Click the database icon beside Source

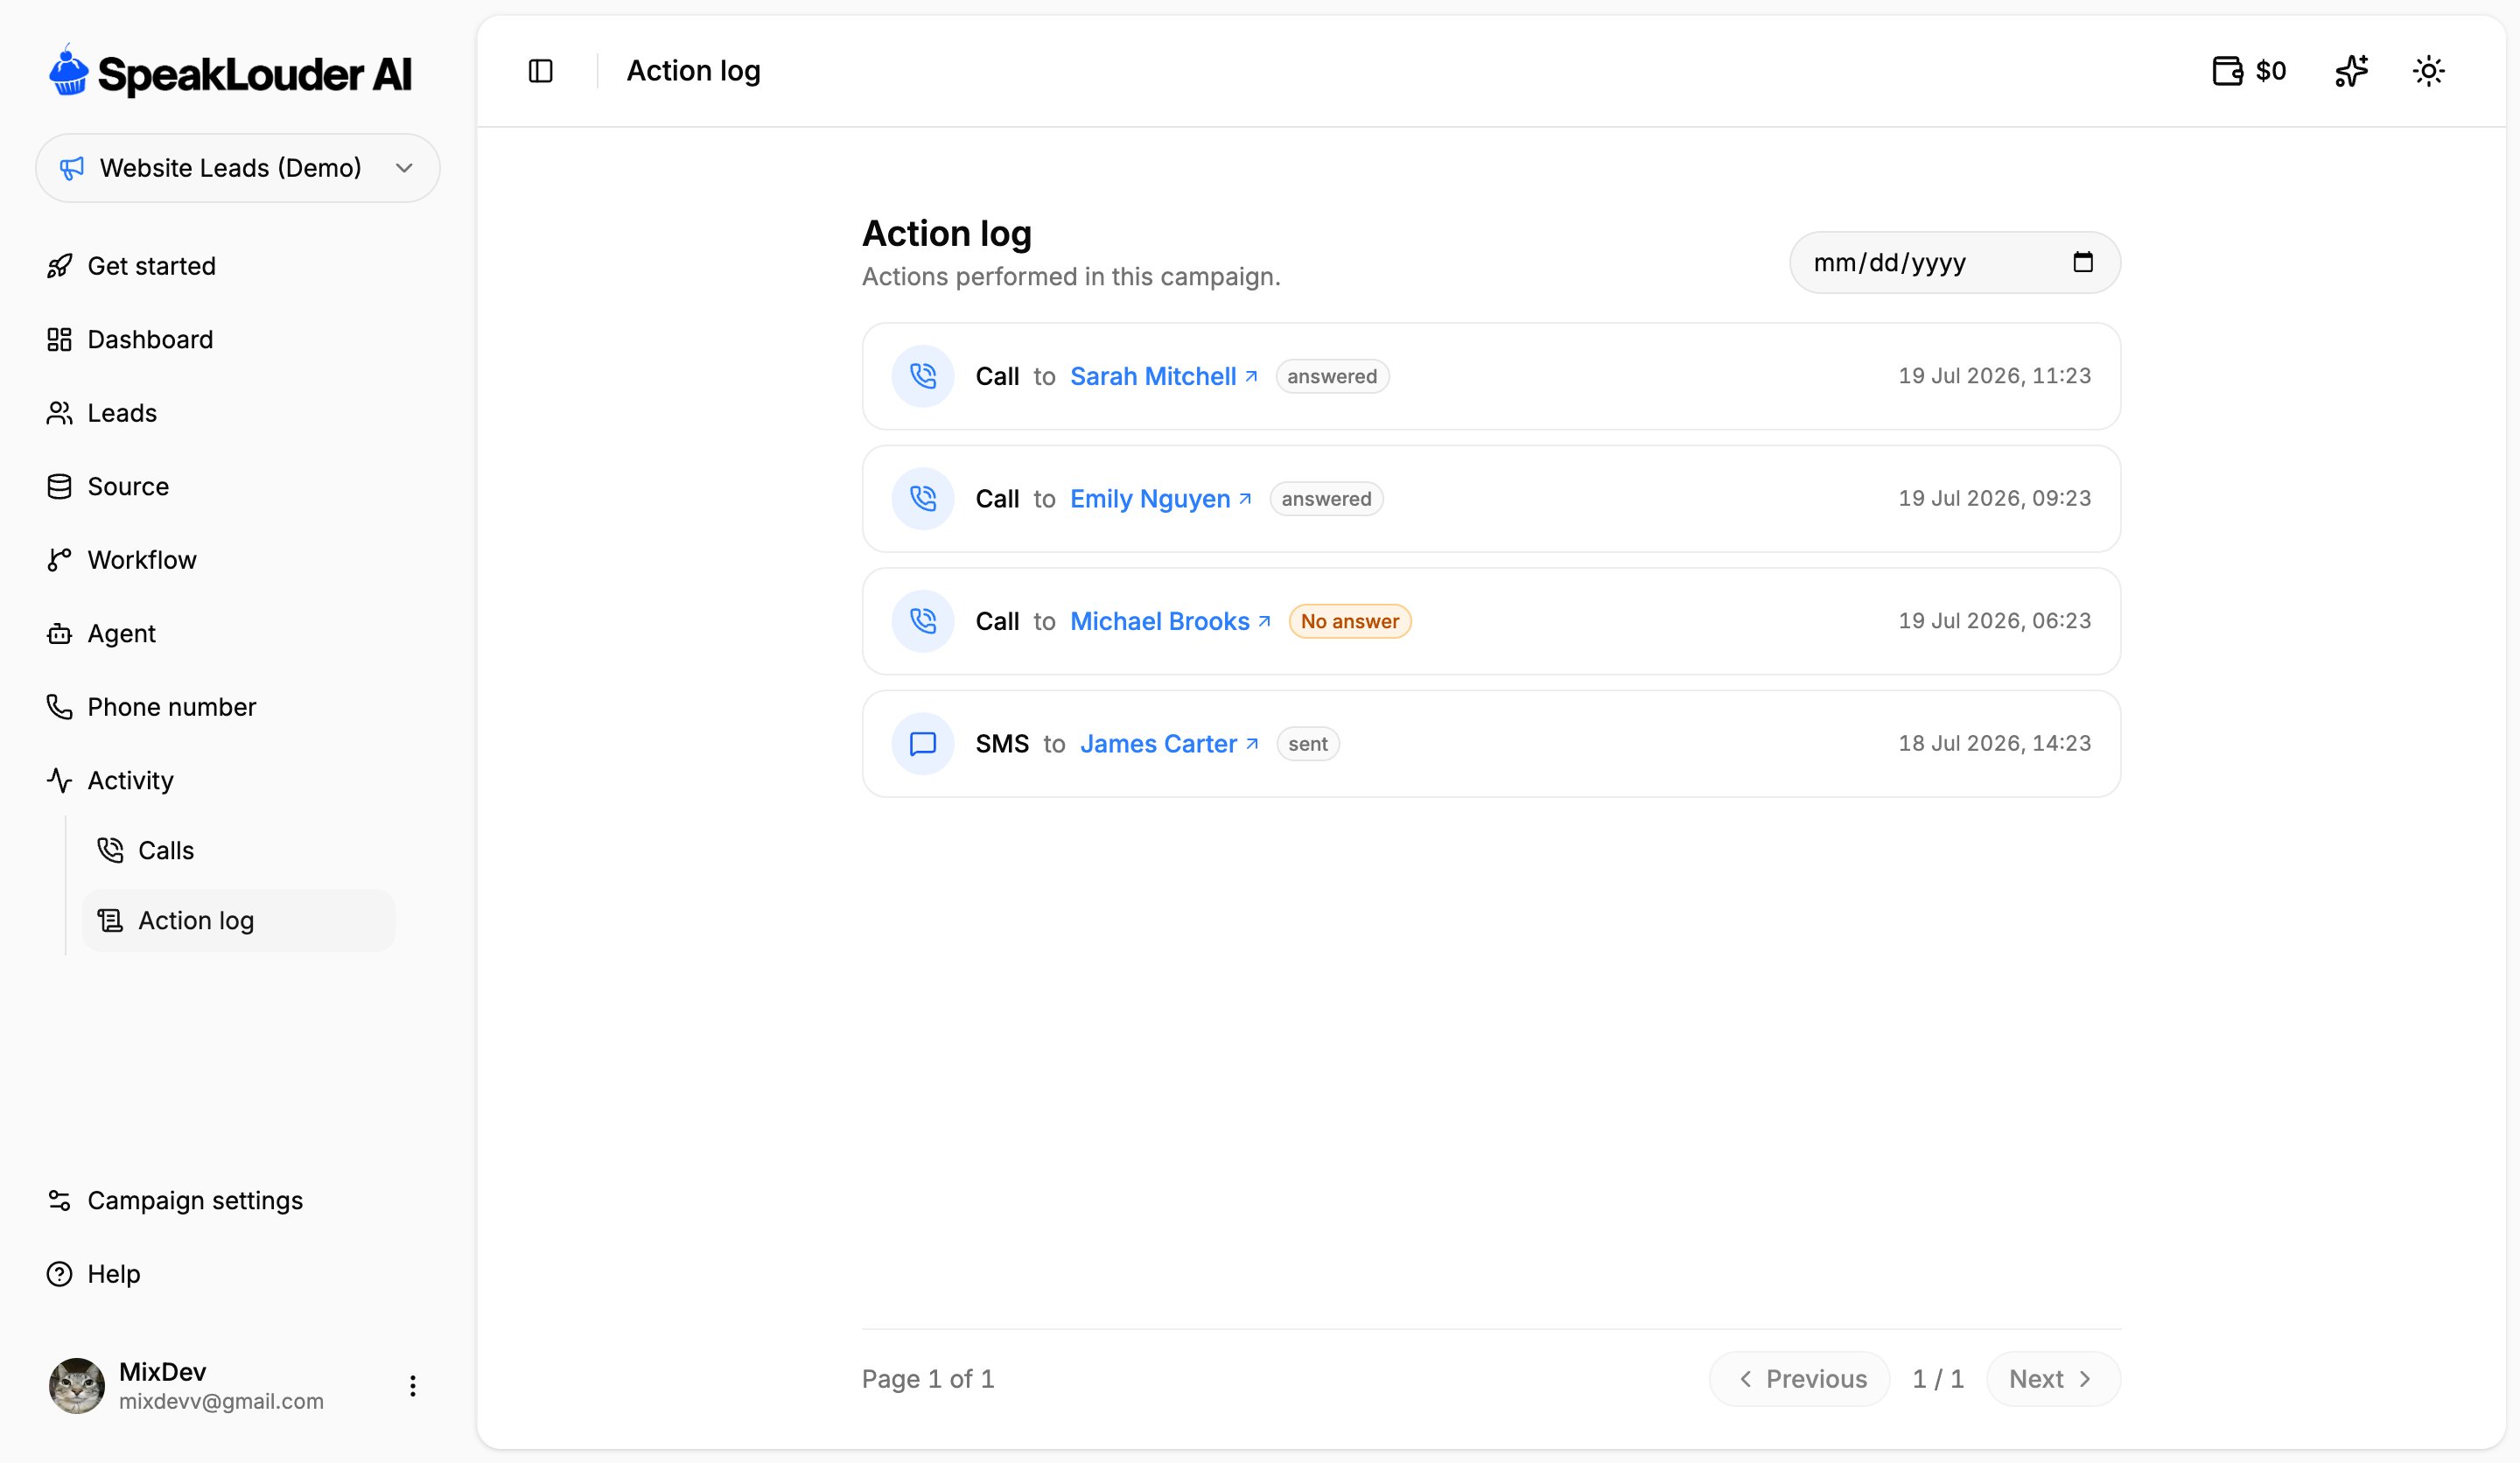point(59,487)
